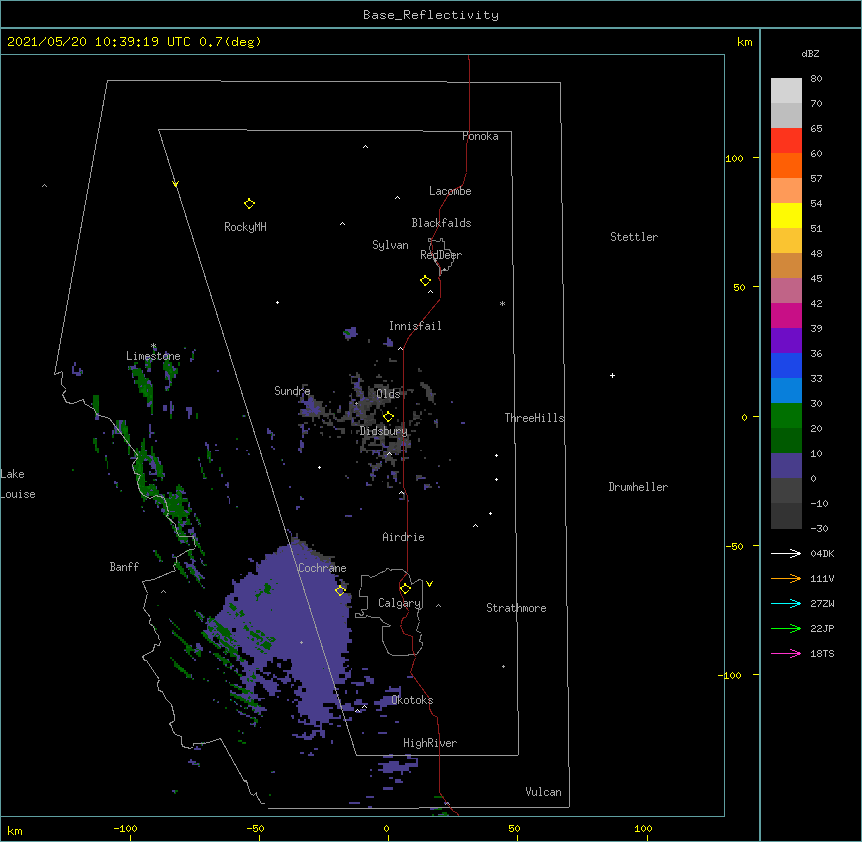Click the ThreeHills label
The image size is (862, 842).
tap(534, 418)
